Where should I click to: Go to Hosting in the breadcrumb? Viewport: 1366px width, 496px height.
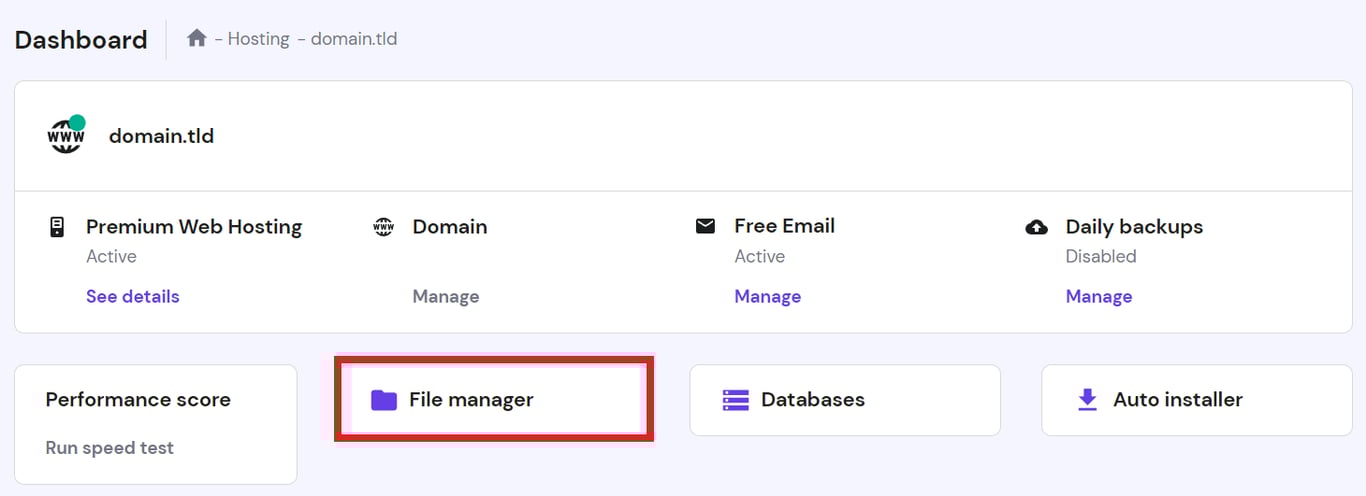[258, 39]
